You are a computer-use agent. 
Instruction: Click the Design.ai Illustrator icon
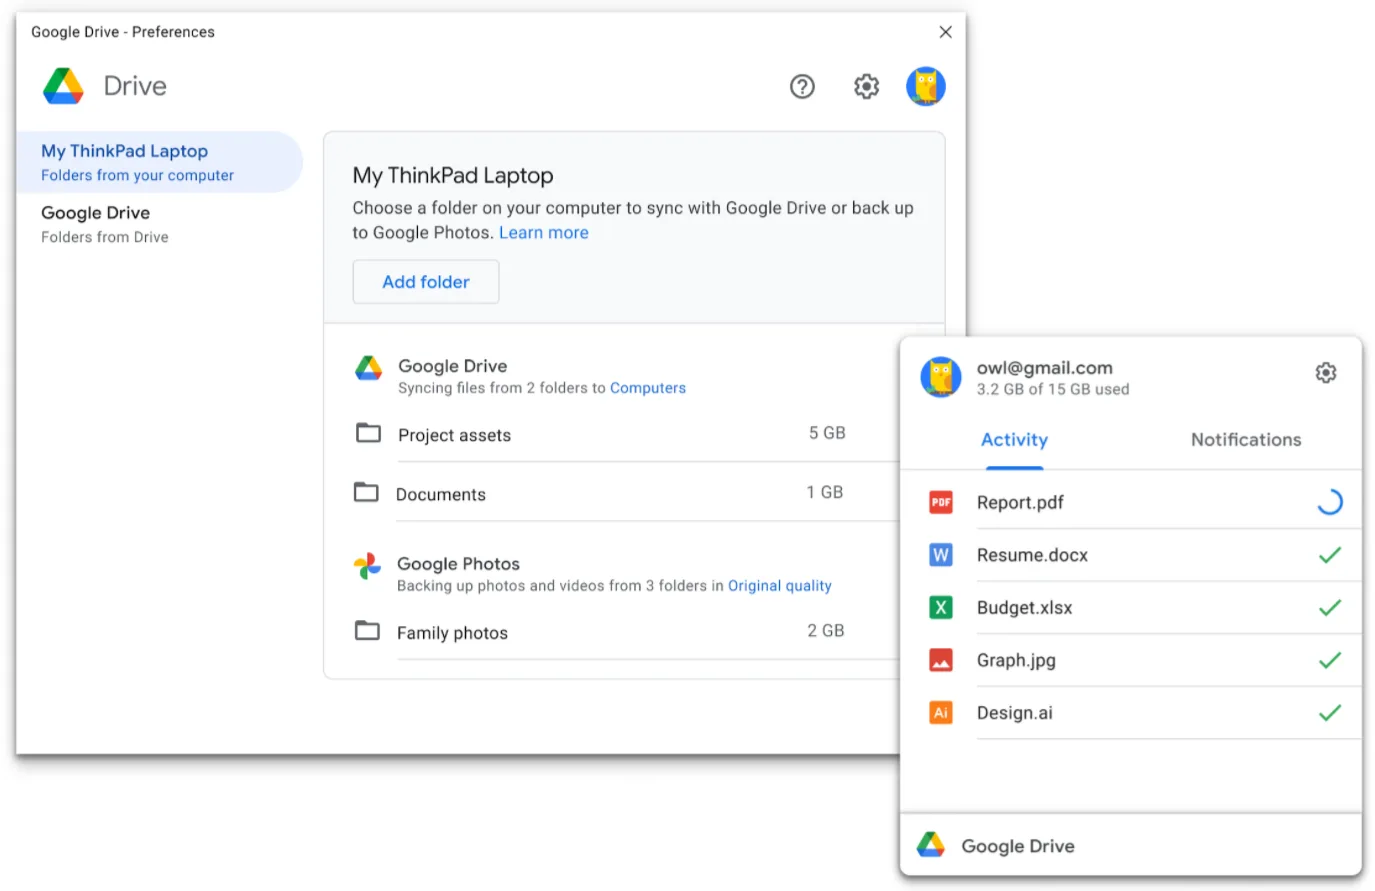[x=941, y=712]
